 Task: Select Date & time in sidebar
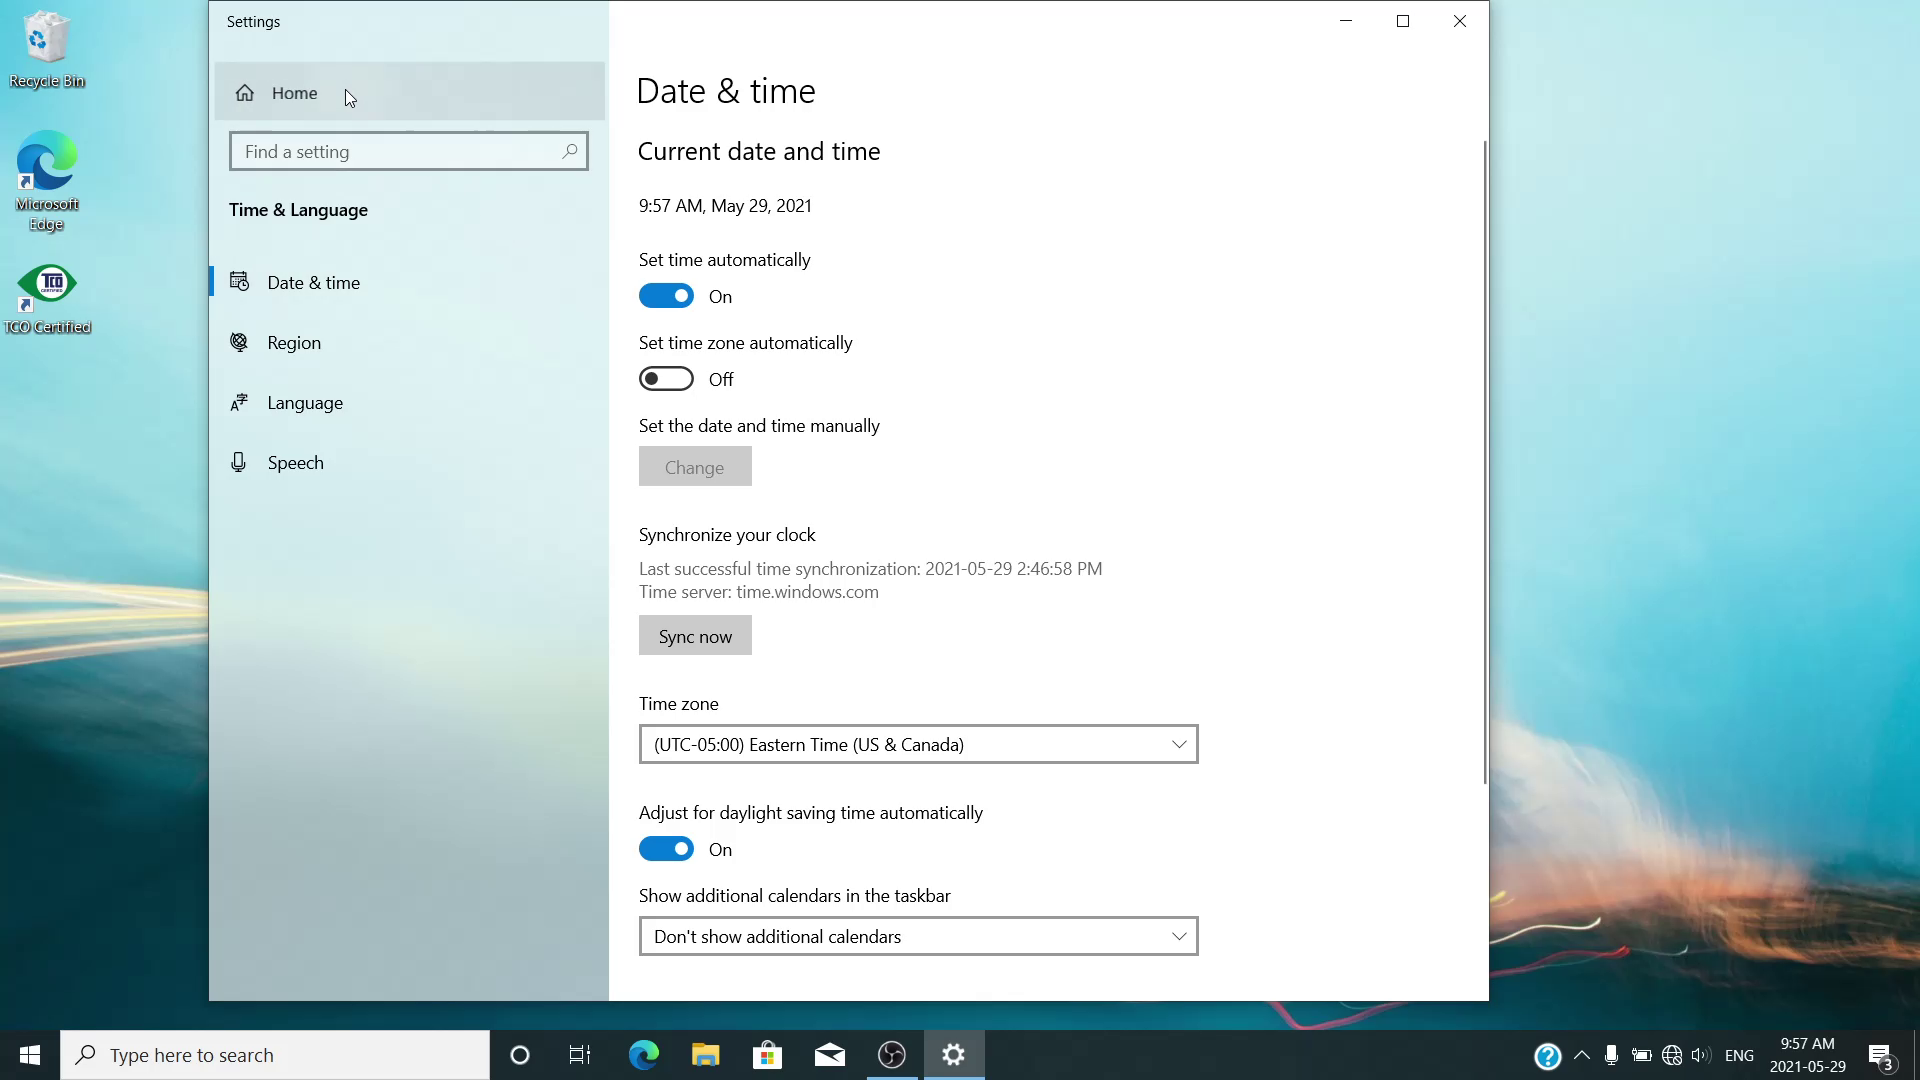click(x=313, y=283)
